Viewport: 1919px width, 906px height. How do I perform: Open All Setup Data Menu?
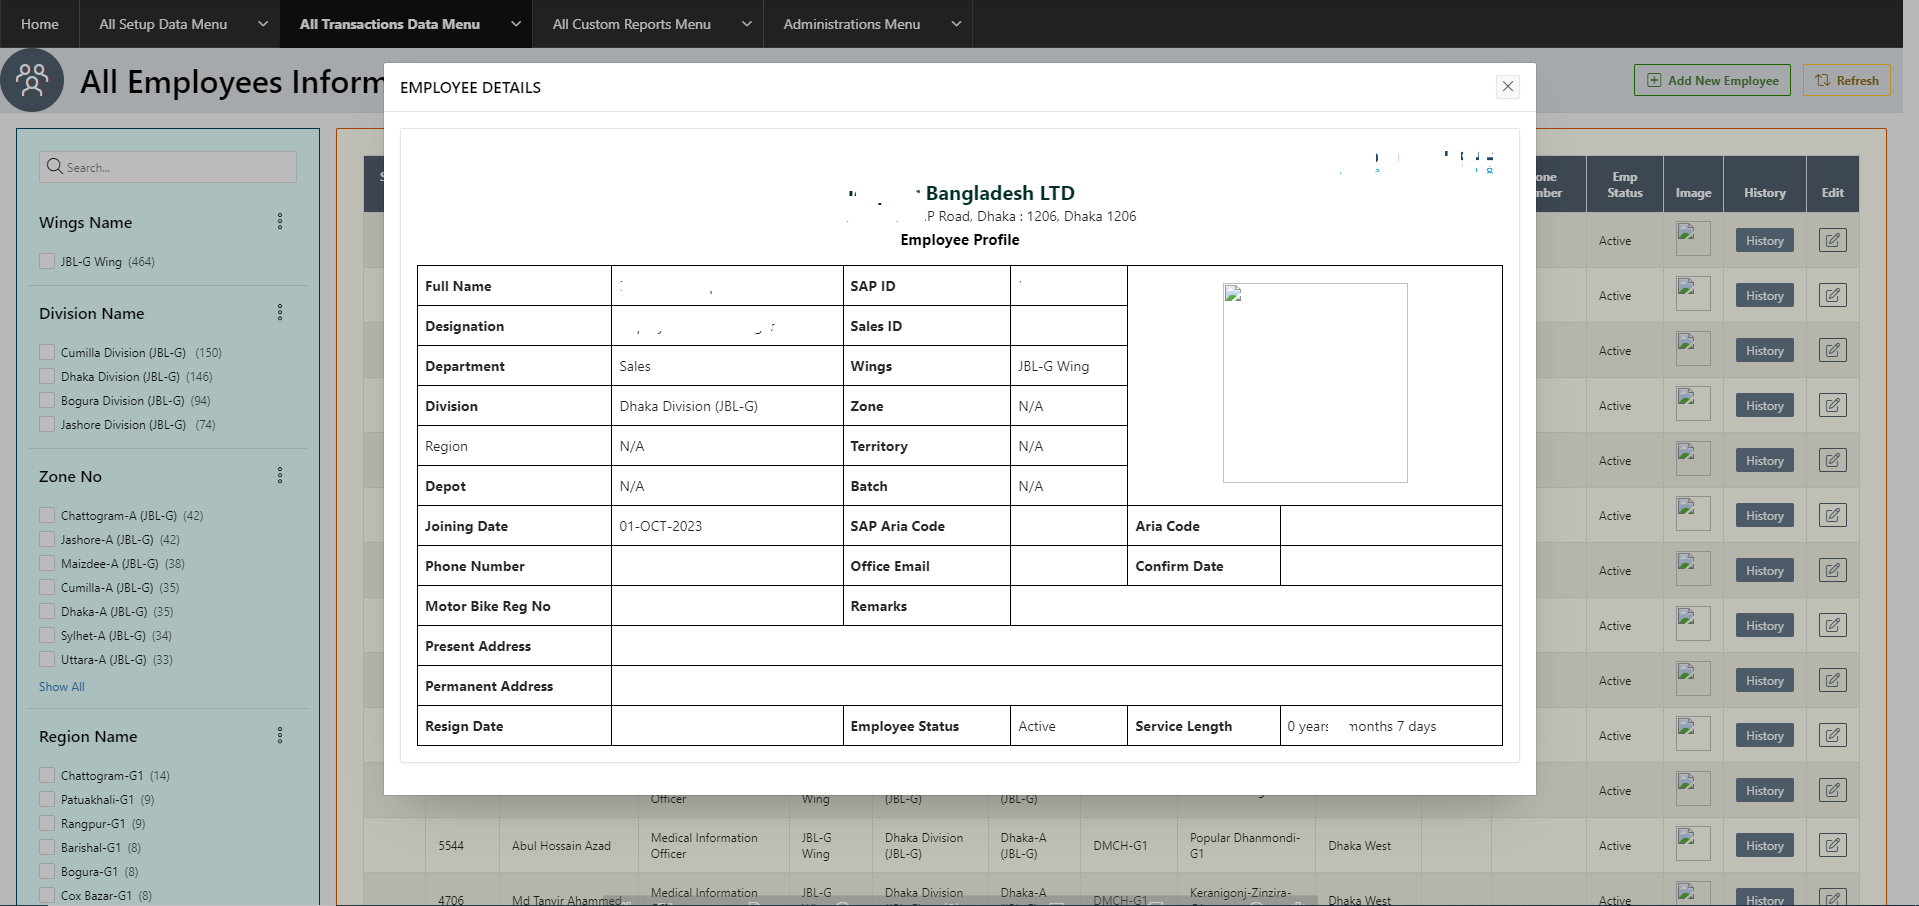pyautogui.click(x=163, y=24)
